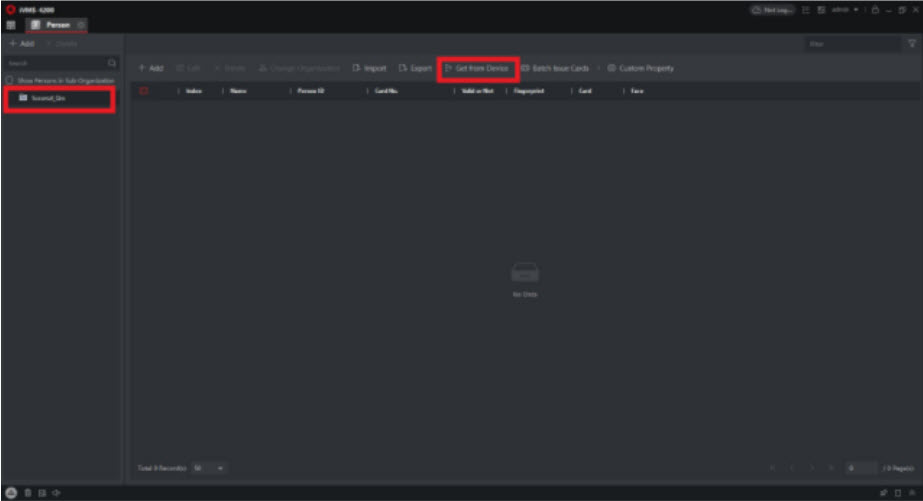The width and height of the screenshot is (923, 501).
Task: Click Add in the person toolbar
Action: point(151,68)
